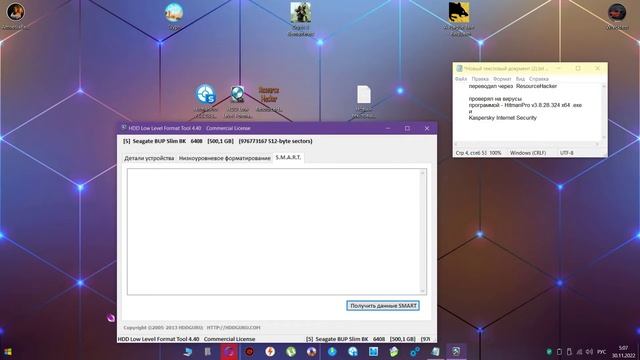Screen dimensions: 640x360
Task: Select the top-left avatar desktop icon
Action: [x=16, y=12]
